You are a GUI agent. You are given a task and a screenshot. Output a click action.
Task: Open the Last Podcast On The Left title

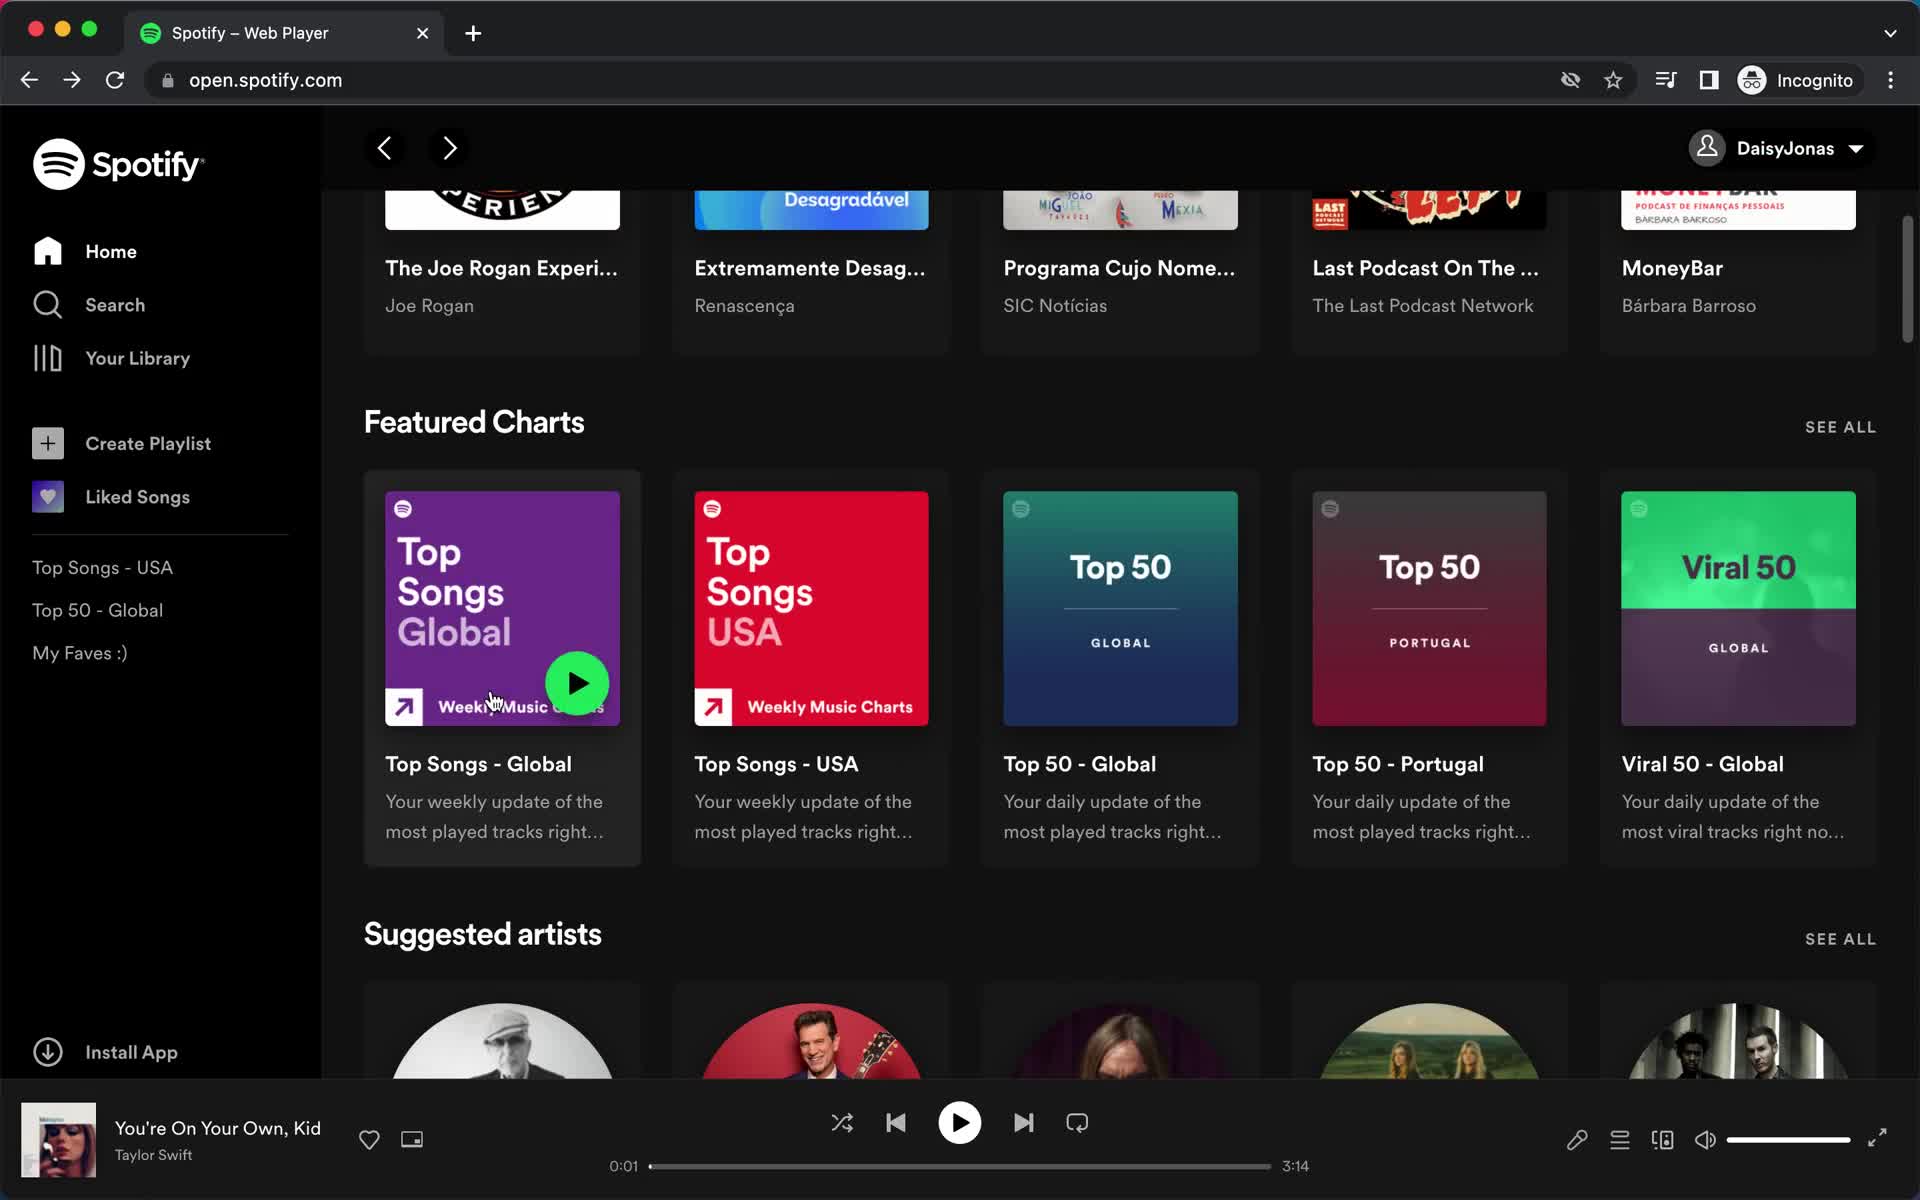point(1425,268)
